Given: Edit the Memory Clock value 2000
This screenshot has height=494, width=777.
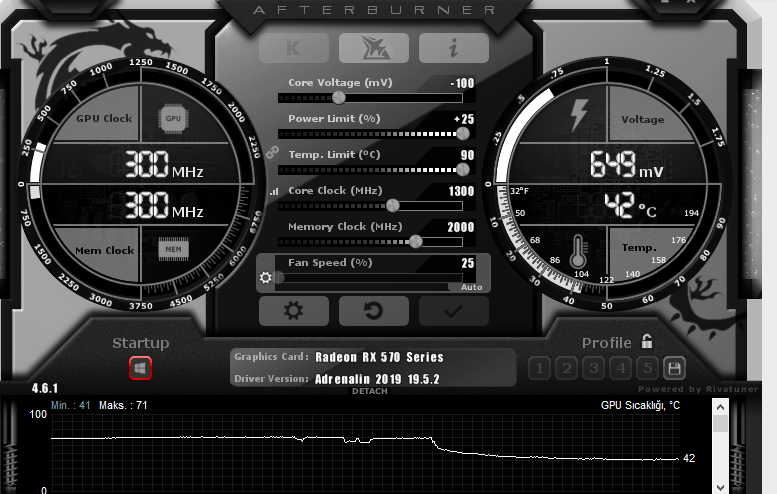Looking at the screenshot, I should tap(461, 227).
